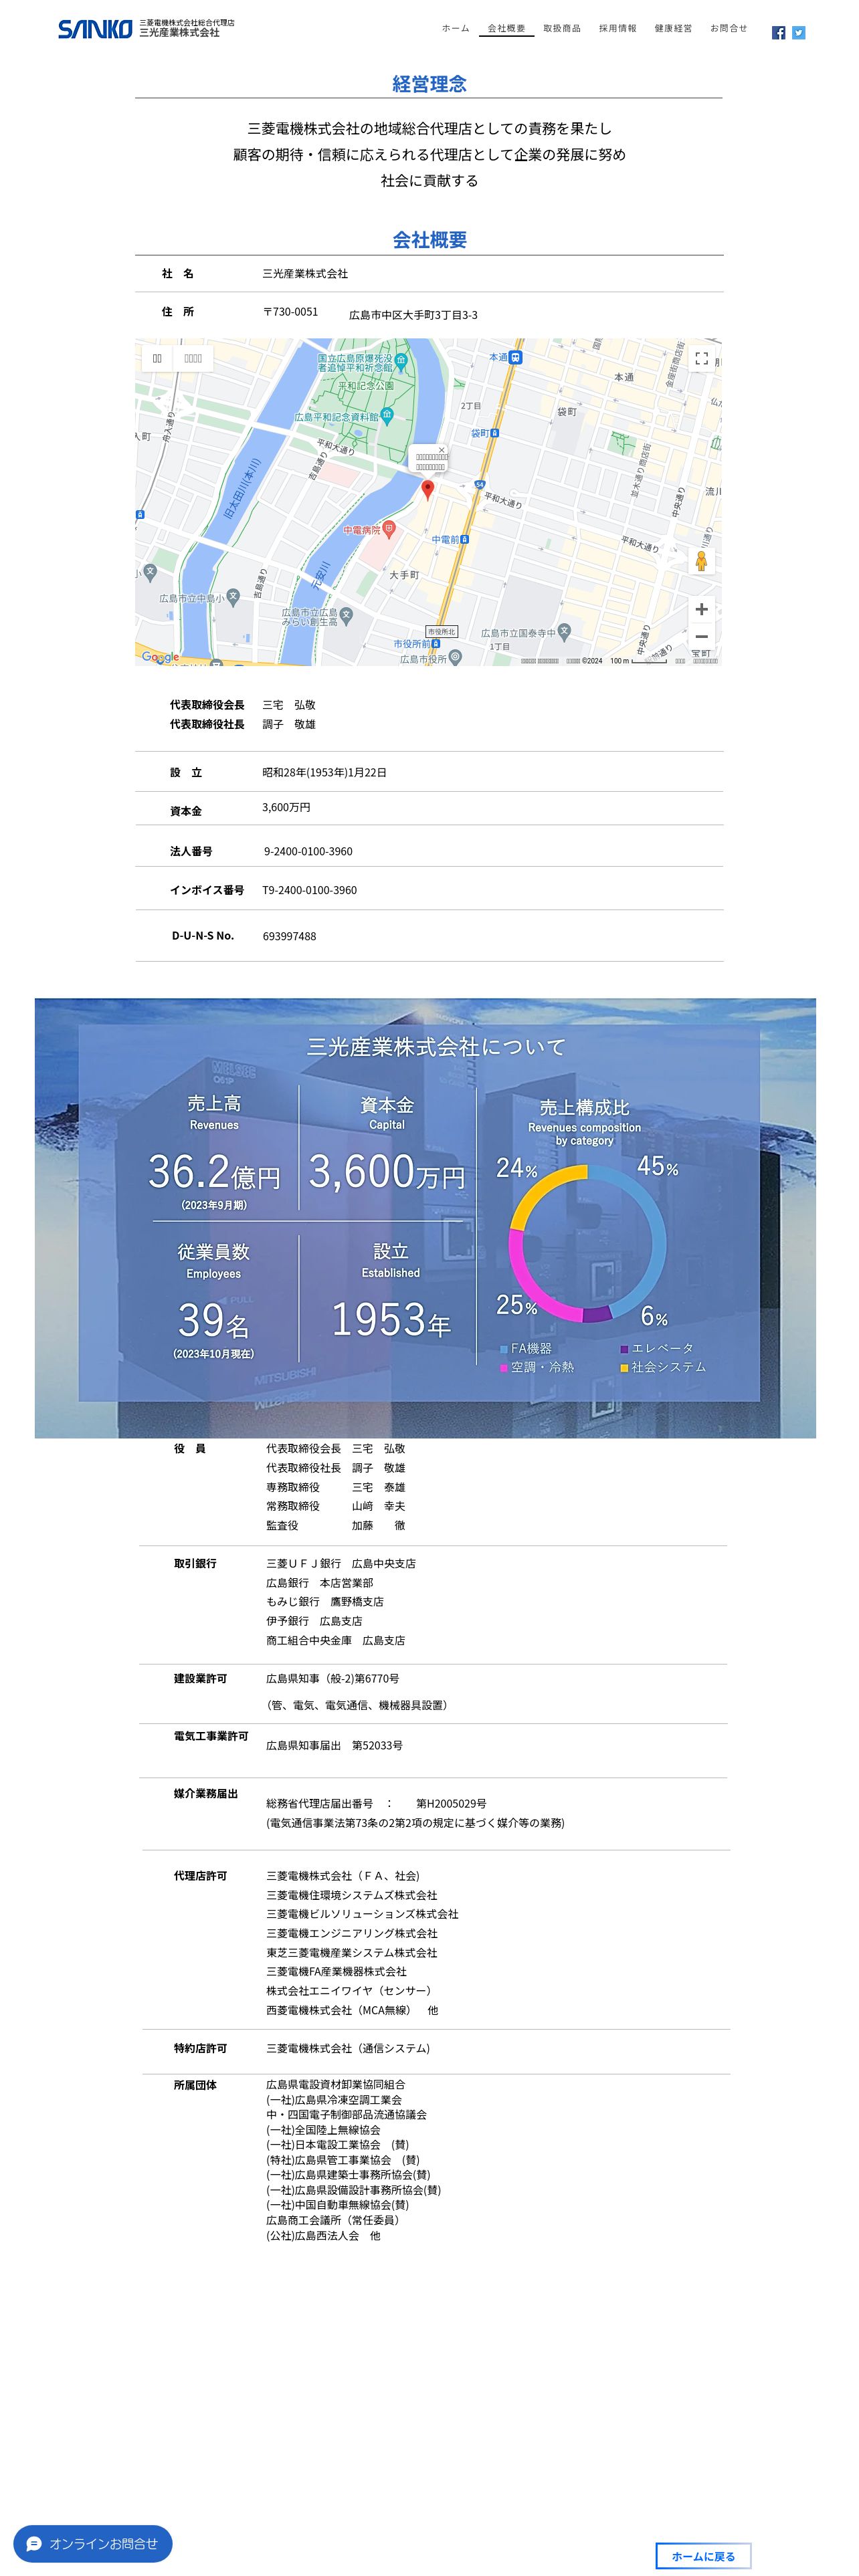
Task: Open the Facebook page icon
Action: [778, 33]
